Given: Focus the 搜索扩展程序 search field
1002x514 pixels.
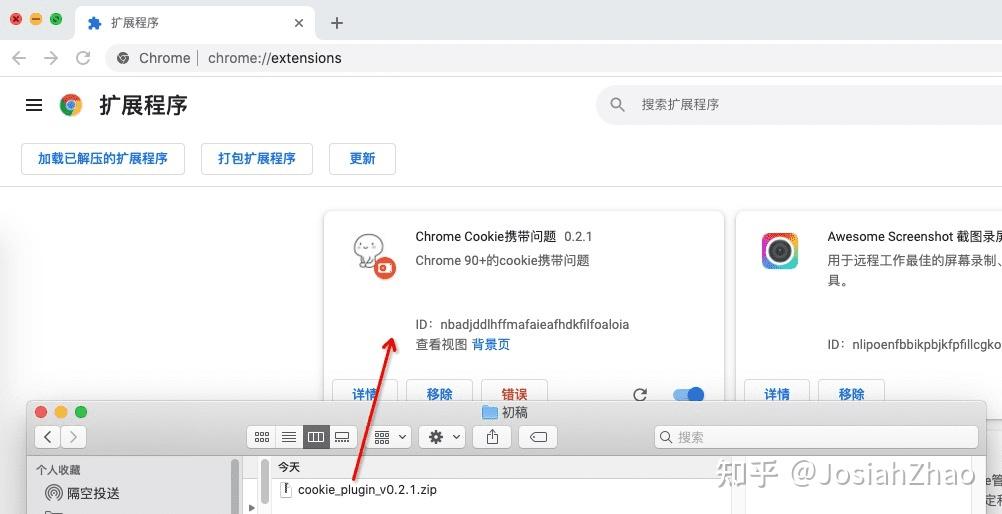Looking at the screenshot, I should (x=799, y=105).
